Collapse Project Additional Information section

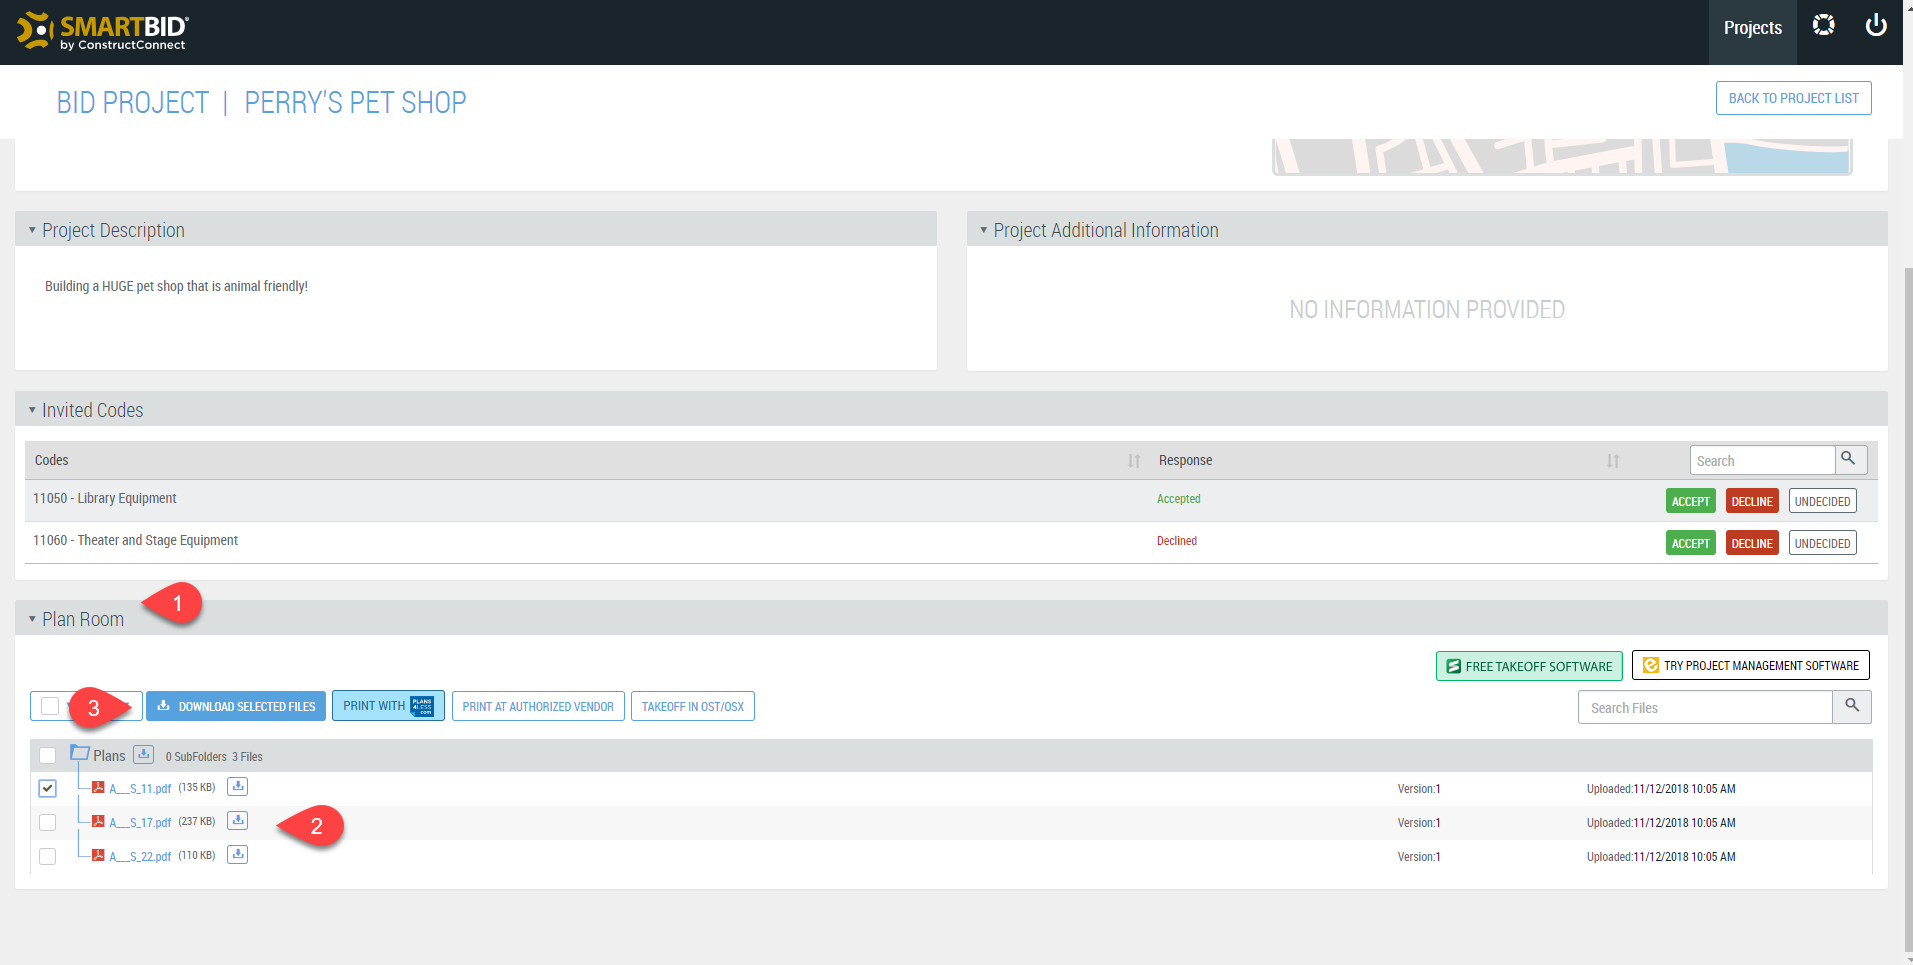[x=983, y=230]
